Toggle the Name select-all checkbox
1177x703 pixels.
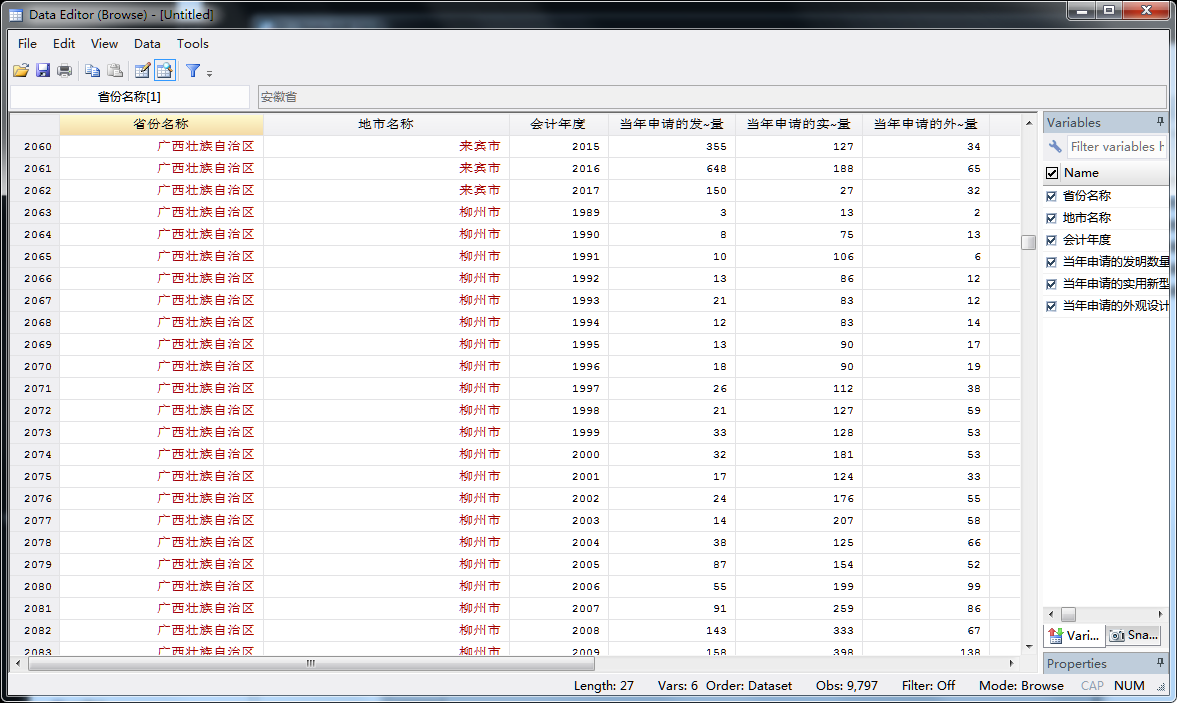tap(1052, 173)
